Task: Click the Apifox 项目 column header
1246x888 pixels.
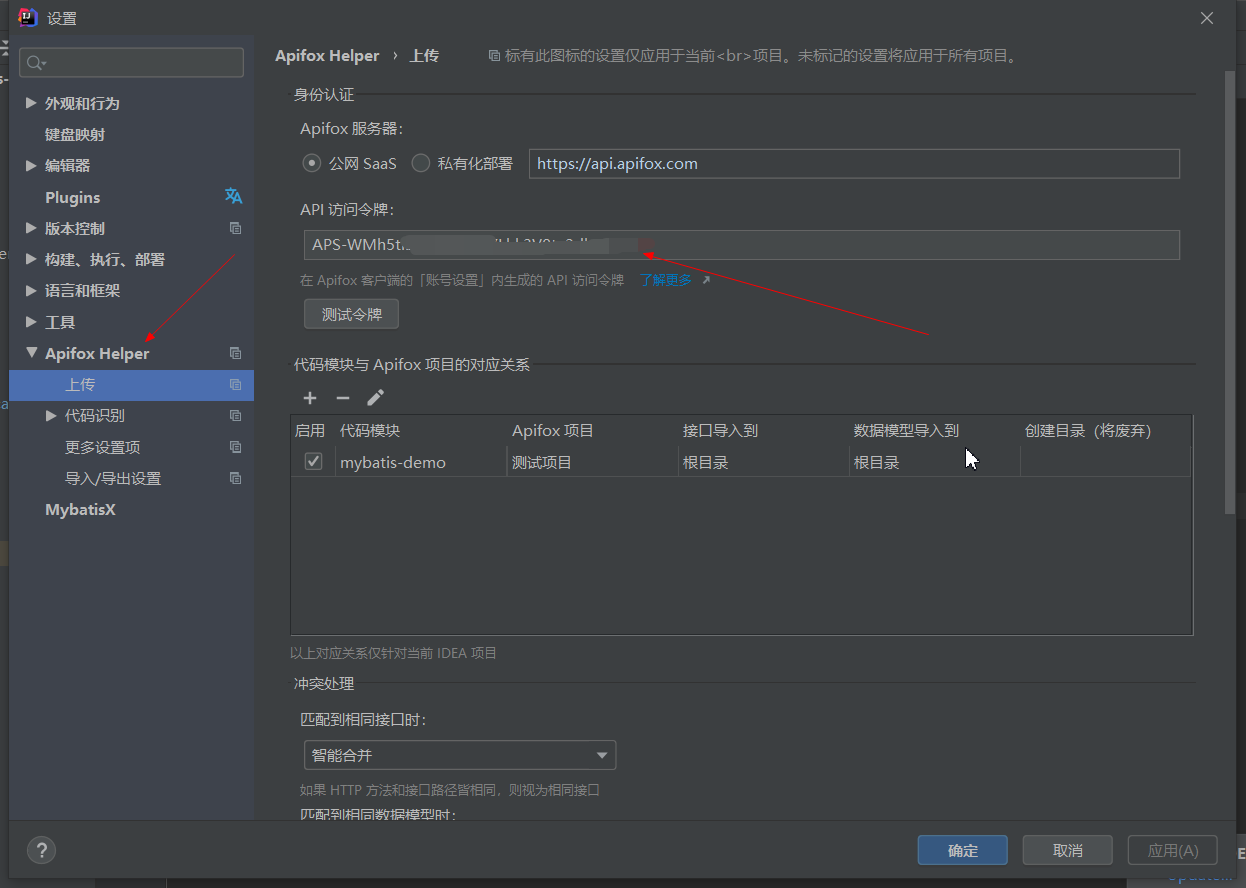Action: pos(593,431)
